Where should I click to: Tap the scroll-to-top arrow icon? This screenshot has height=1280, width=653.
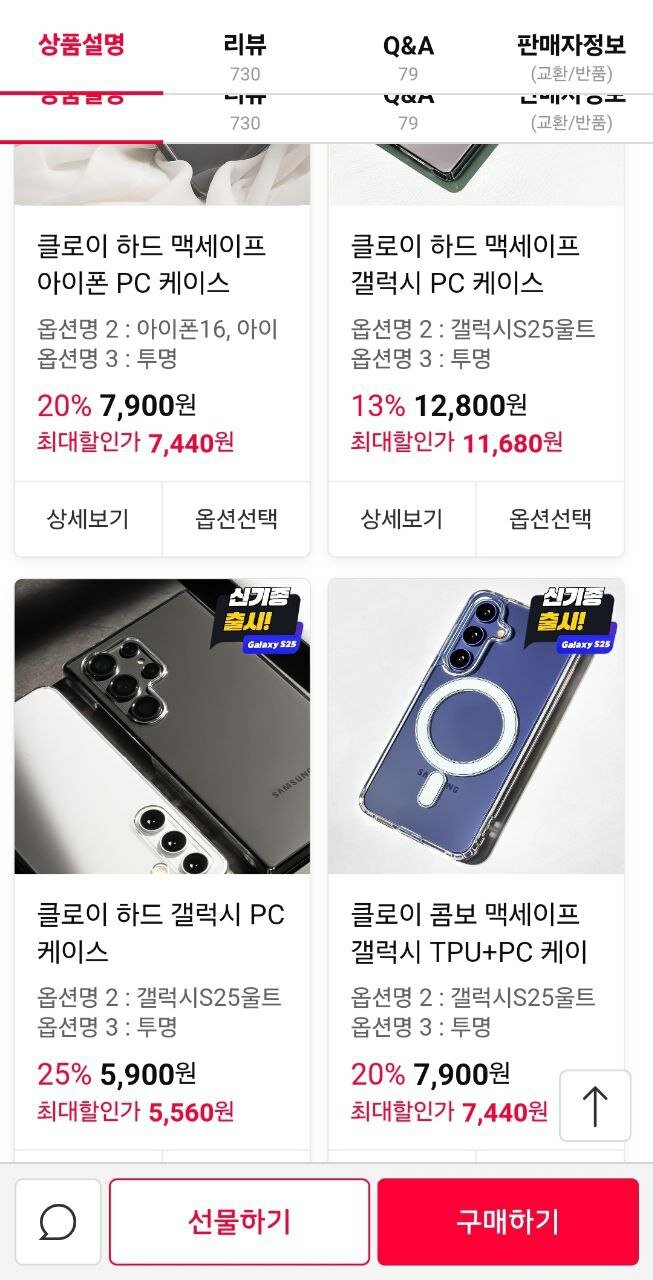tap(595, 1106)
